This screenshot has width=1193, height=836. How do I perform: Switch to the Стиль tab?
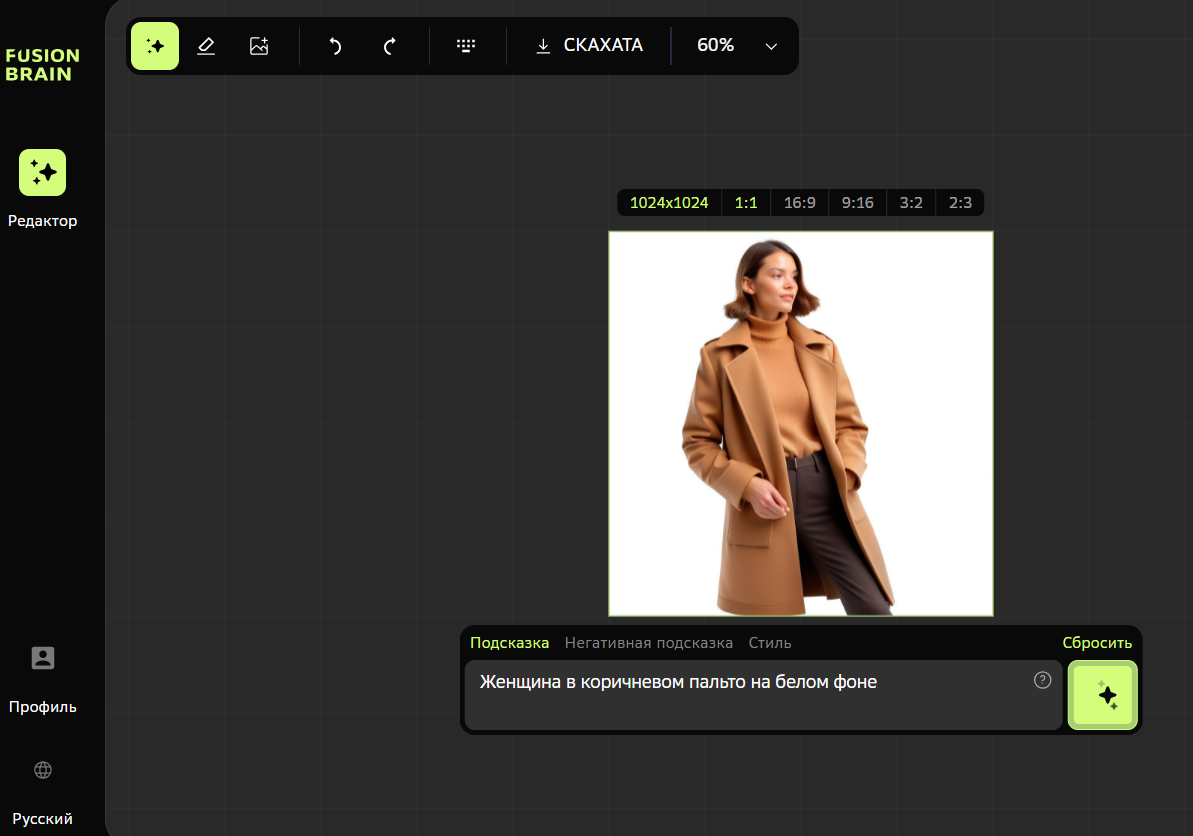[x=770, y=643]
